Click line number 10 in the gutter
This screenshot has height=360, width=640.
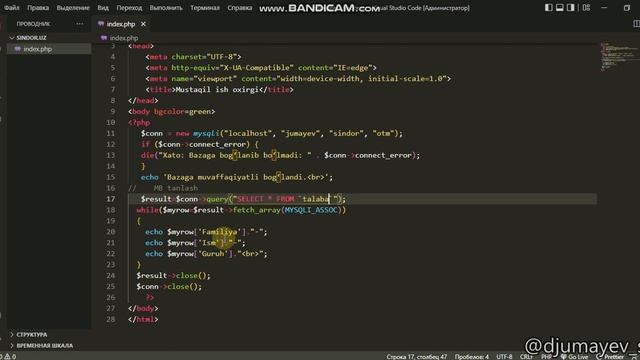pyautogui.click(x=111, y=122)
